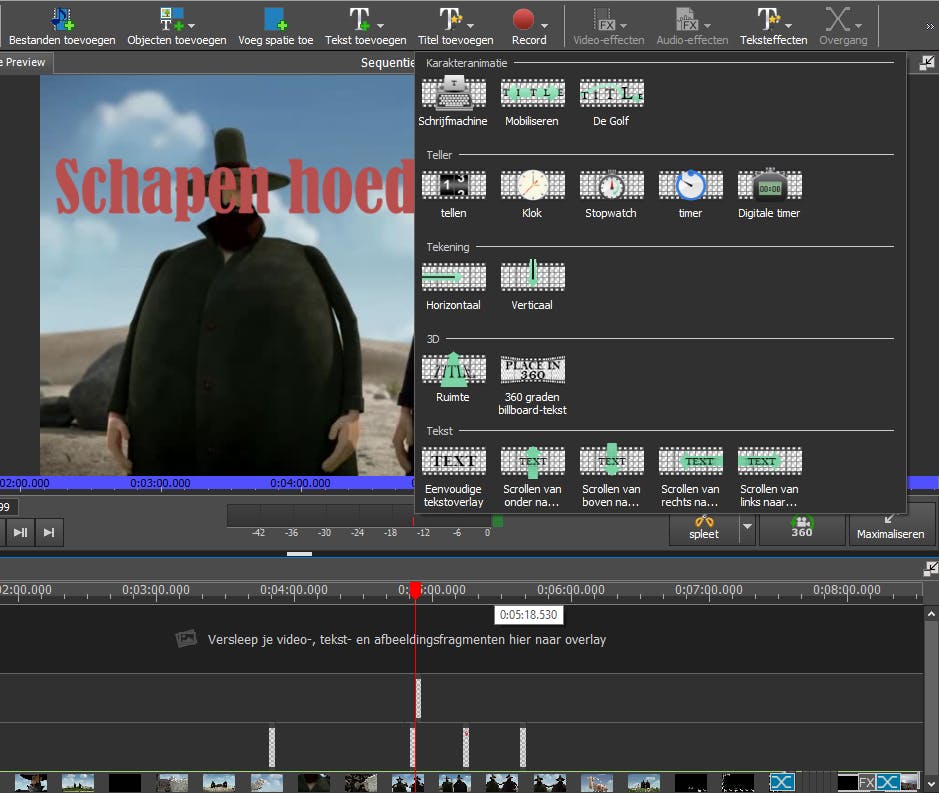Select 360 graden billboard-tekst

coord(532,385)
